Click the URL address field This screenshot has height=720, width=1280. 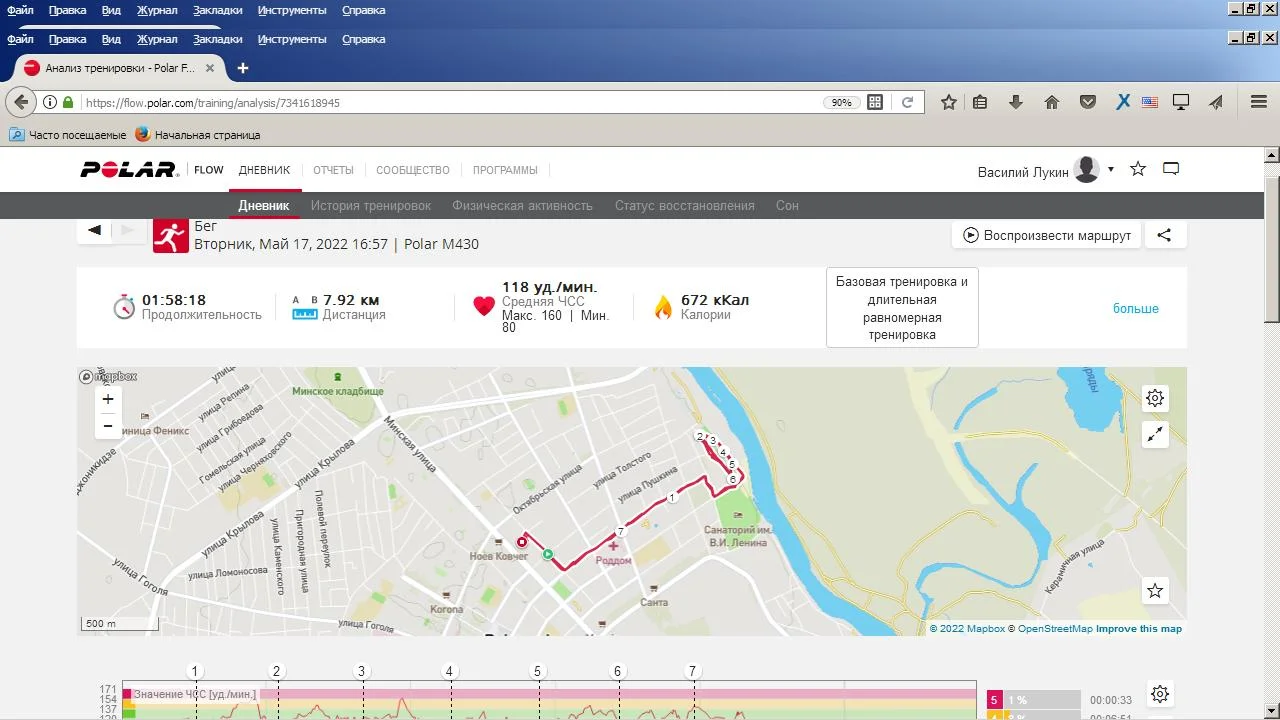(450, 102)
